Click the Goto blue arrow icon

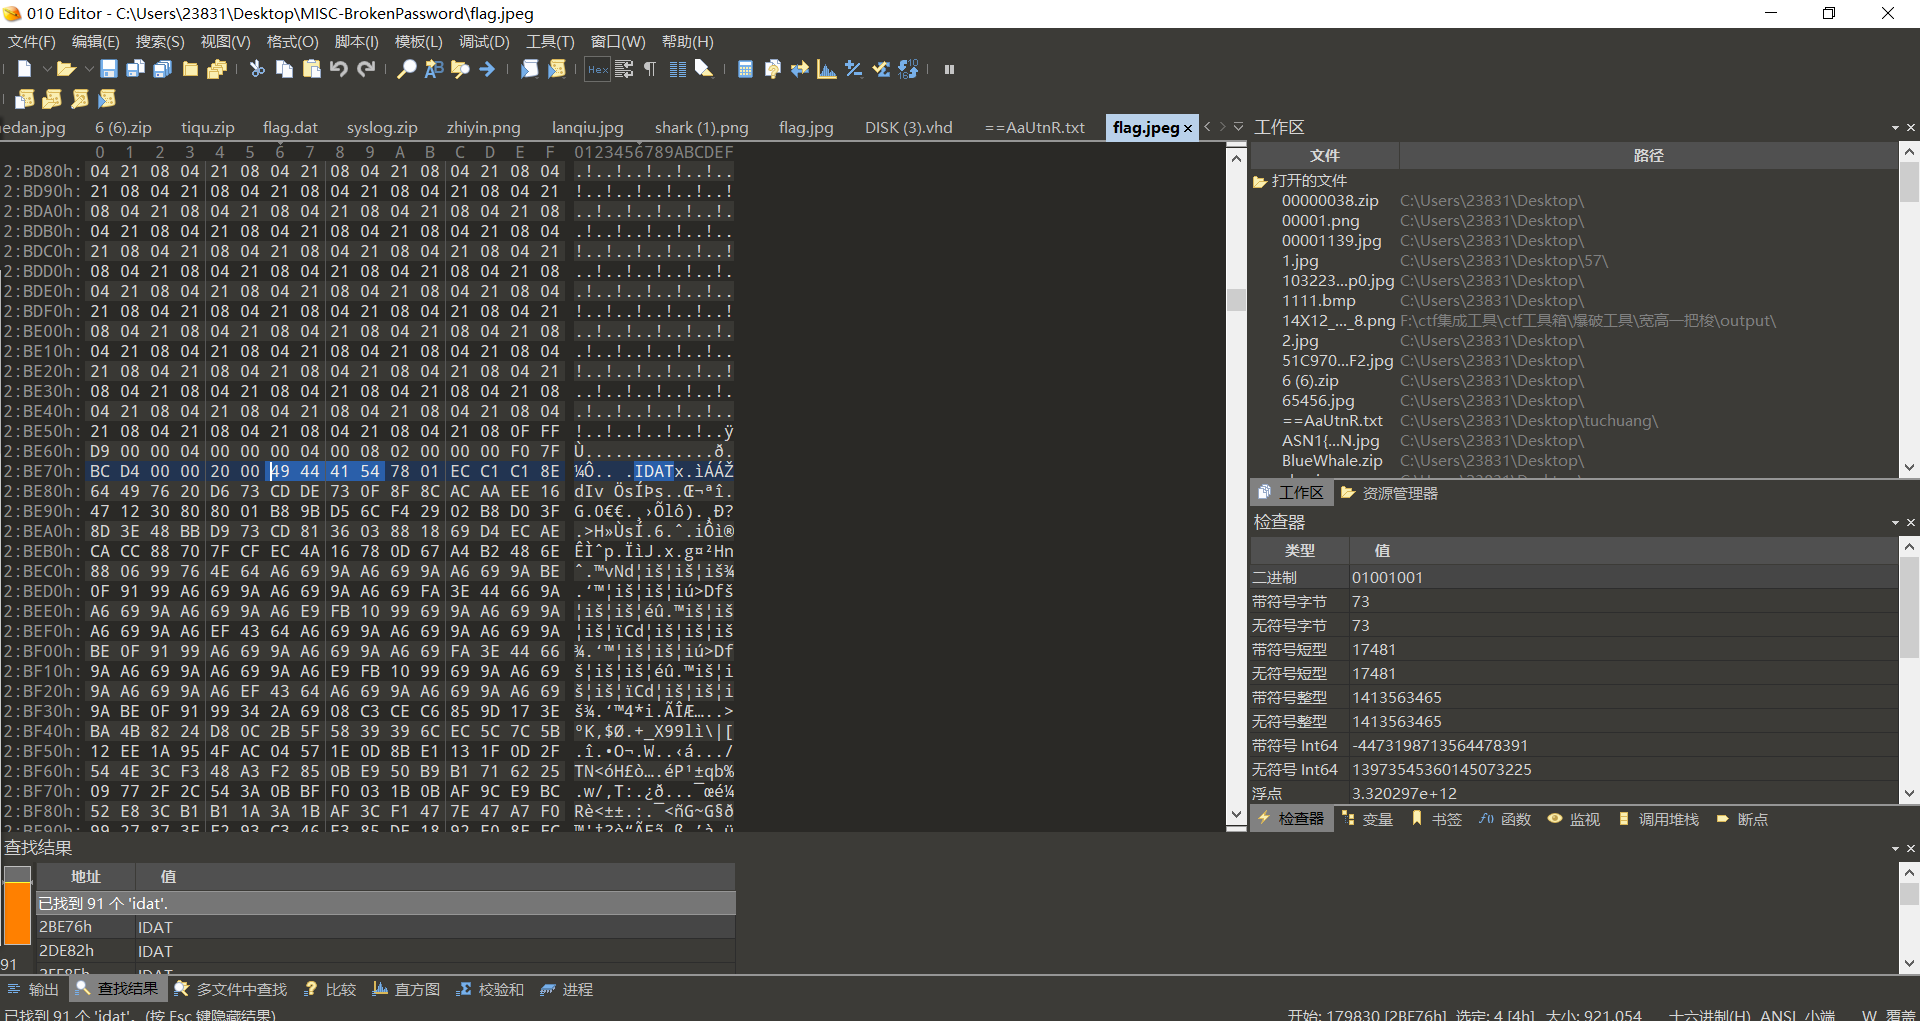pos(488,69)
